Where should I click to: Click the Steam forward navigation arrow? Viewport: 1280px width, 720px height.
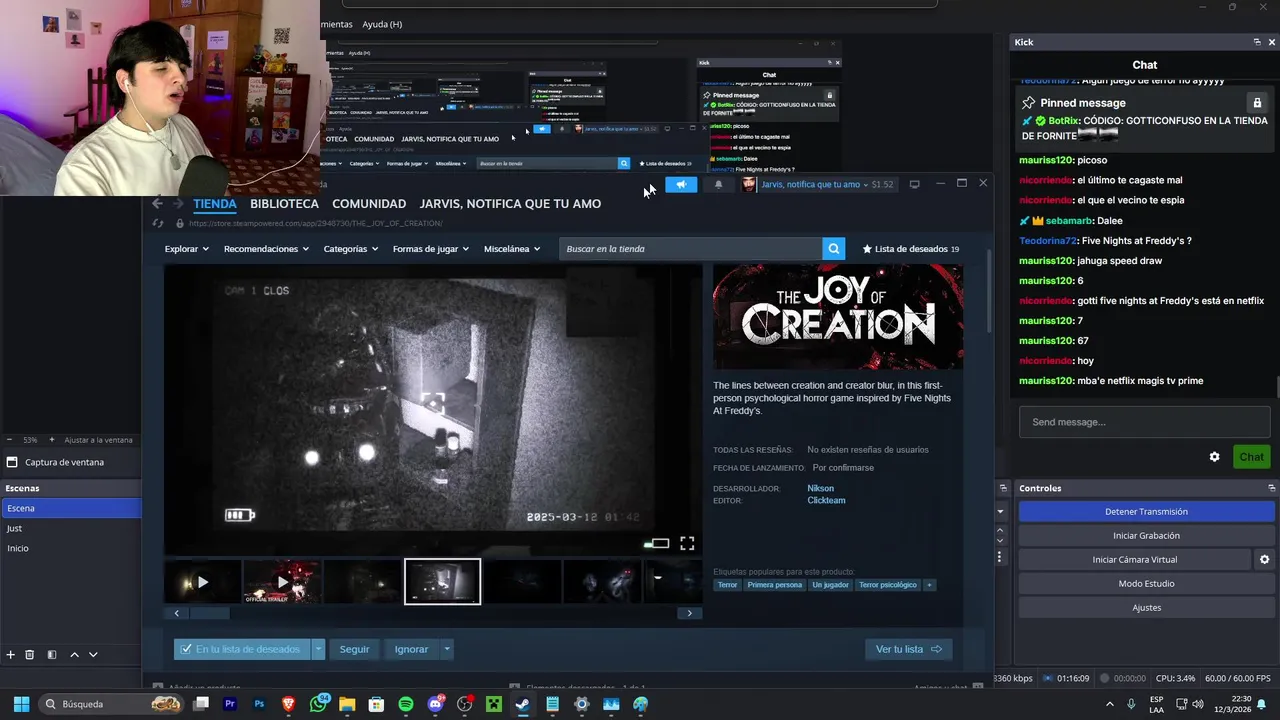coord(178,203)
